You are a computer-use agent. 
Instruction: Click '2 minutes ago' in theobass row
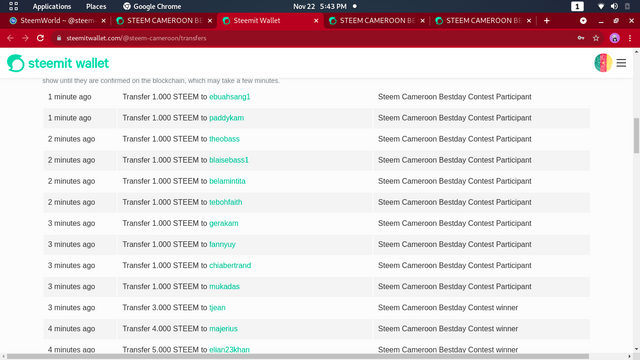(x=71, y=139)
